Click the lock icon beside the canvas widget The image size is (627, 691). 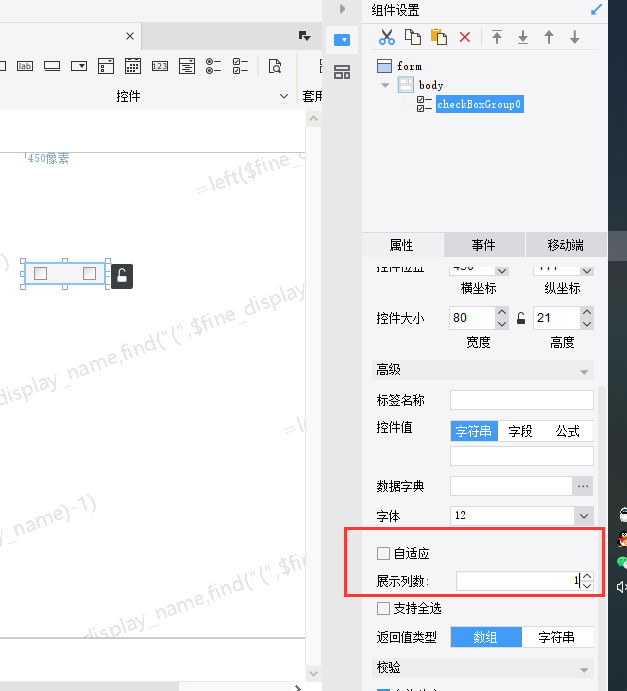[x=122, y=276]
